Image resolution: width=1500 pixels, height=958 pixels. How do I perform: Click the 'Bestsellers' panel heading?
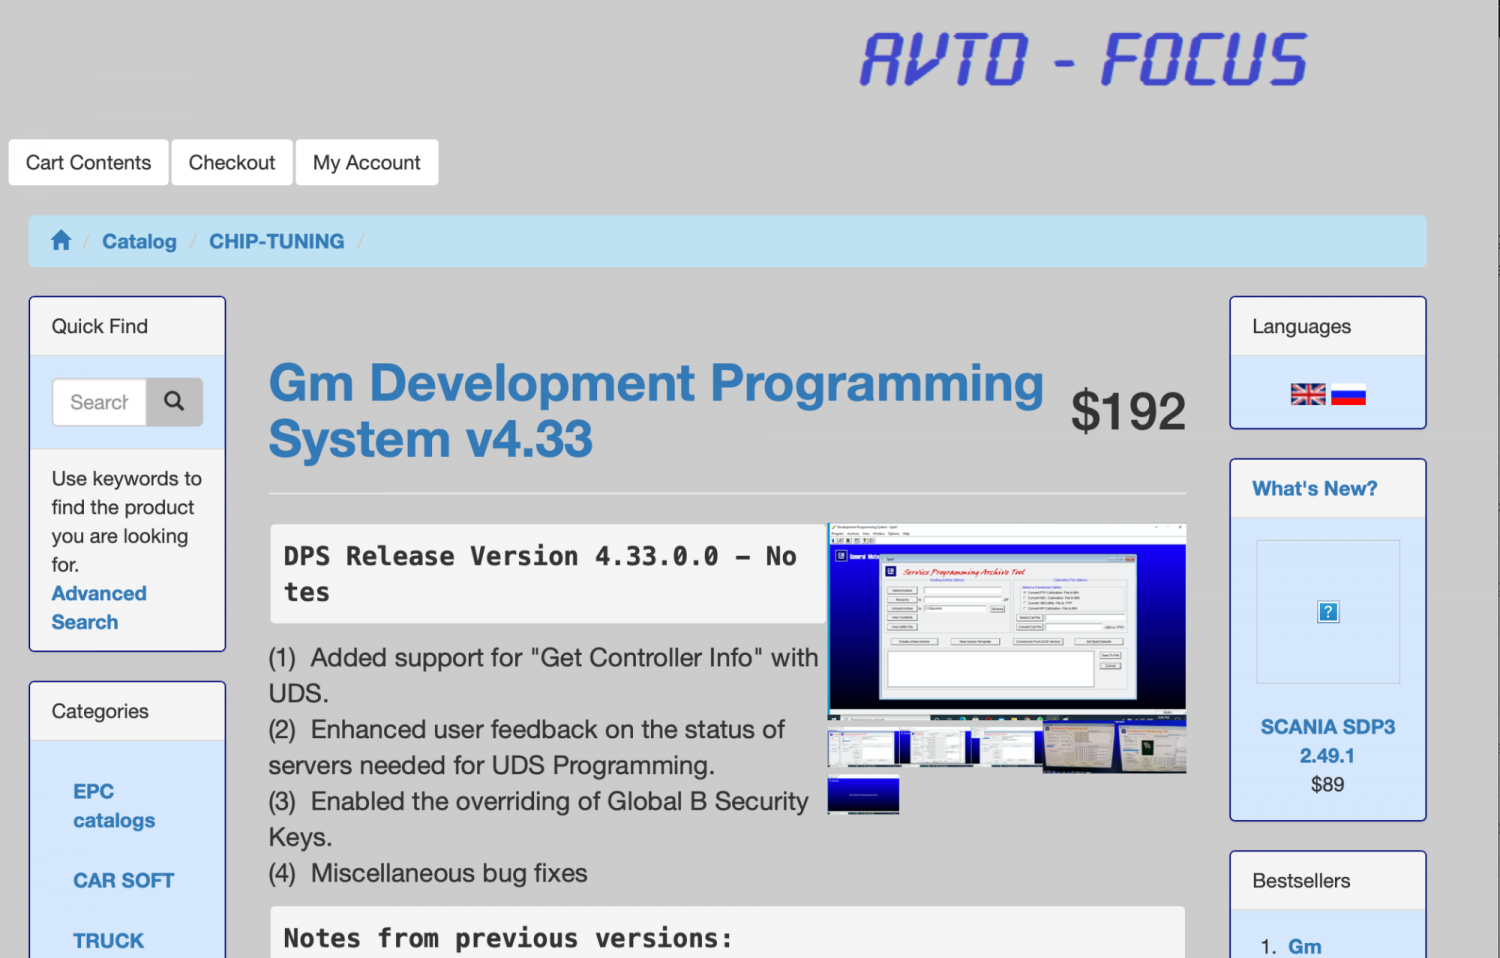point(1301,880)
